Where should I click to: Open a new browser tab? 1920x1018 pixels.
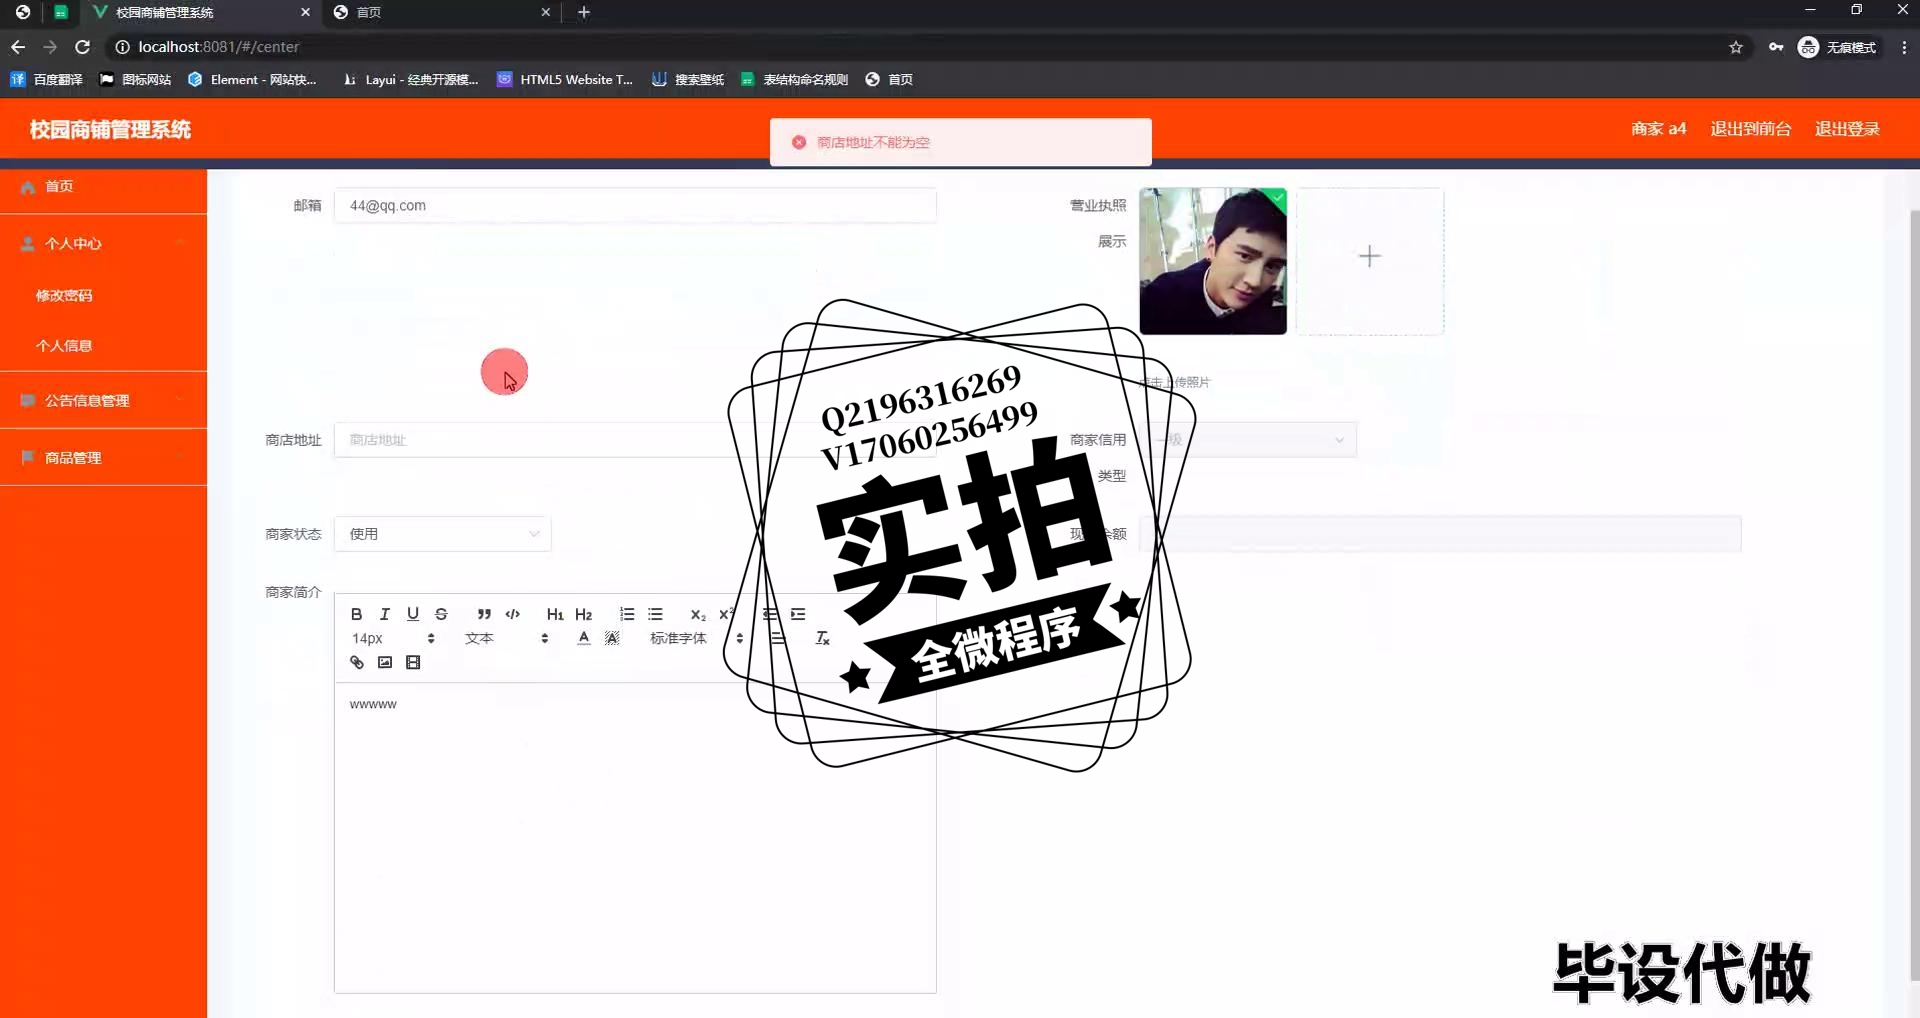click(x=584, y=12)
